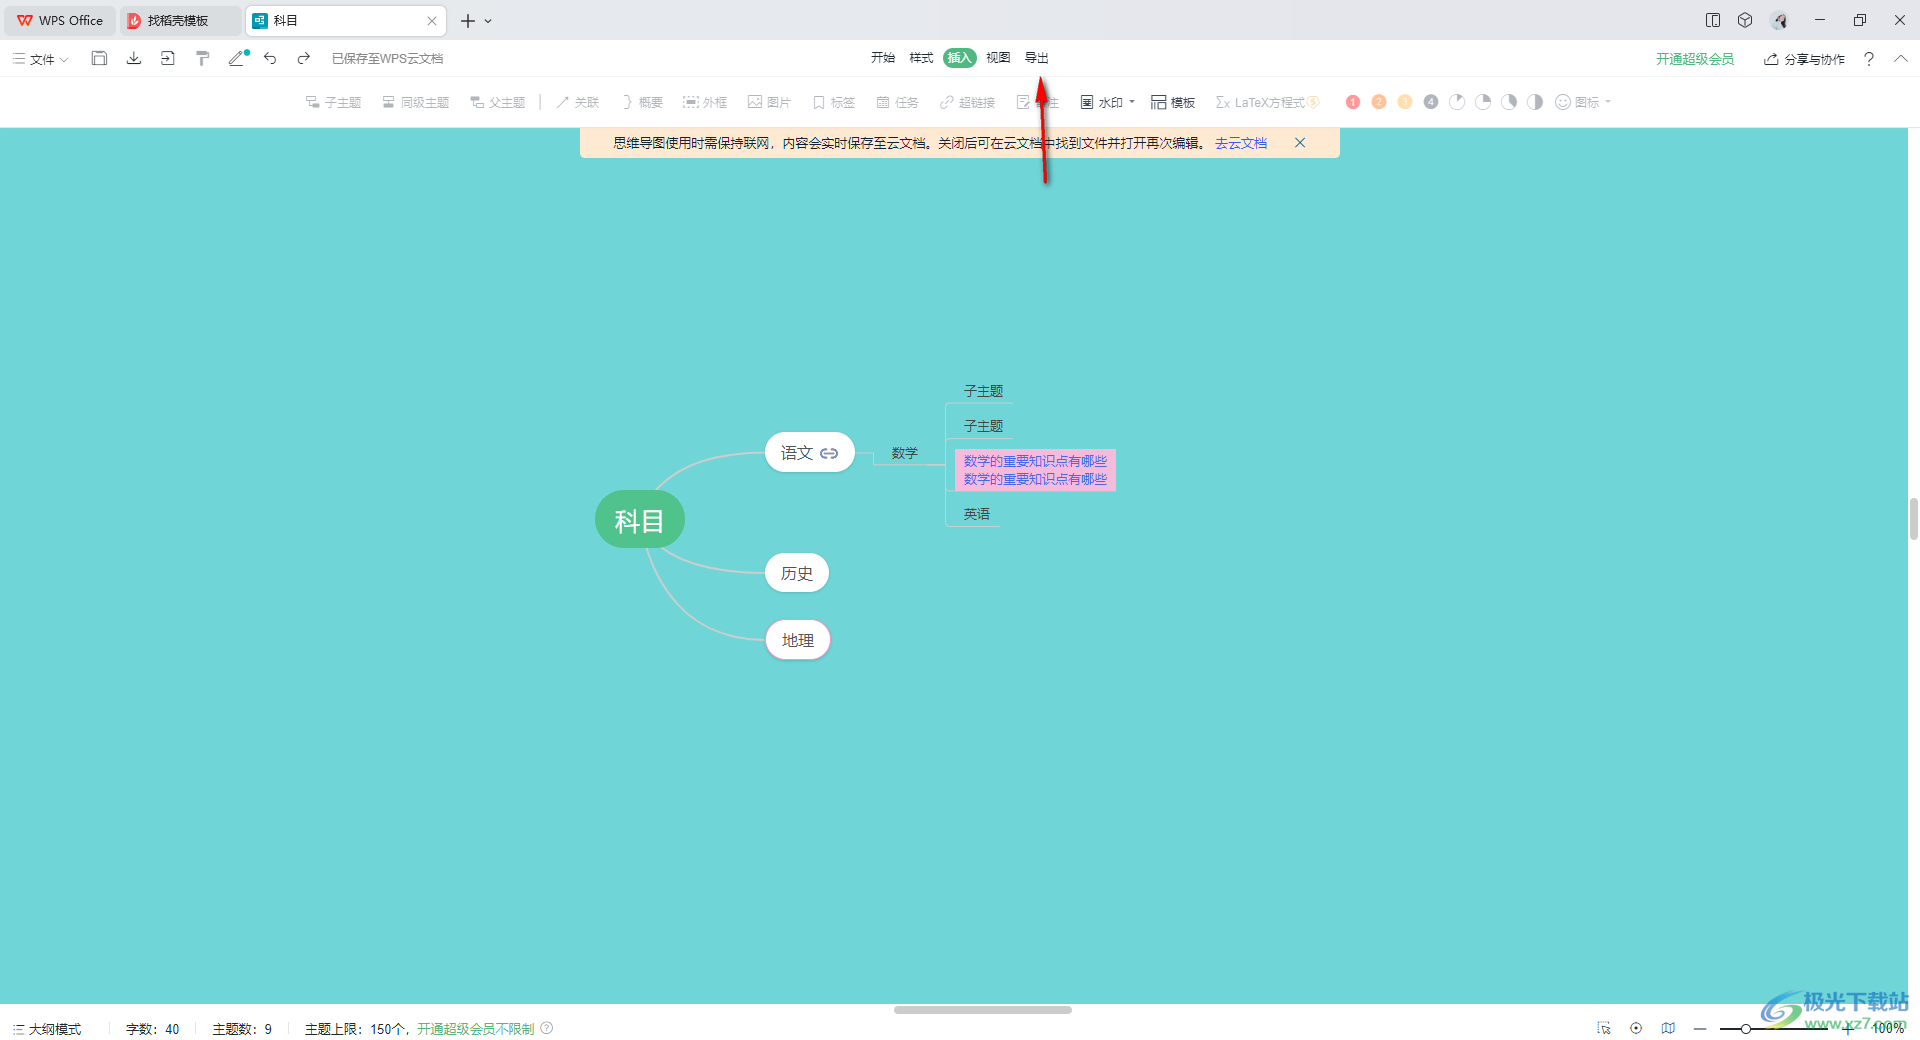
Task: Insert a summary bracket (概要)
Action: (x=641, y=102)
